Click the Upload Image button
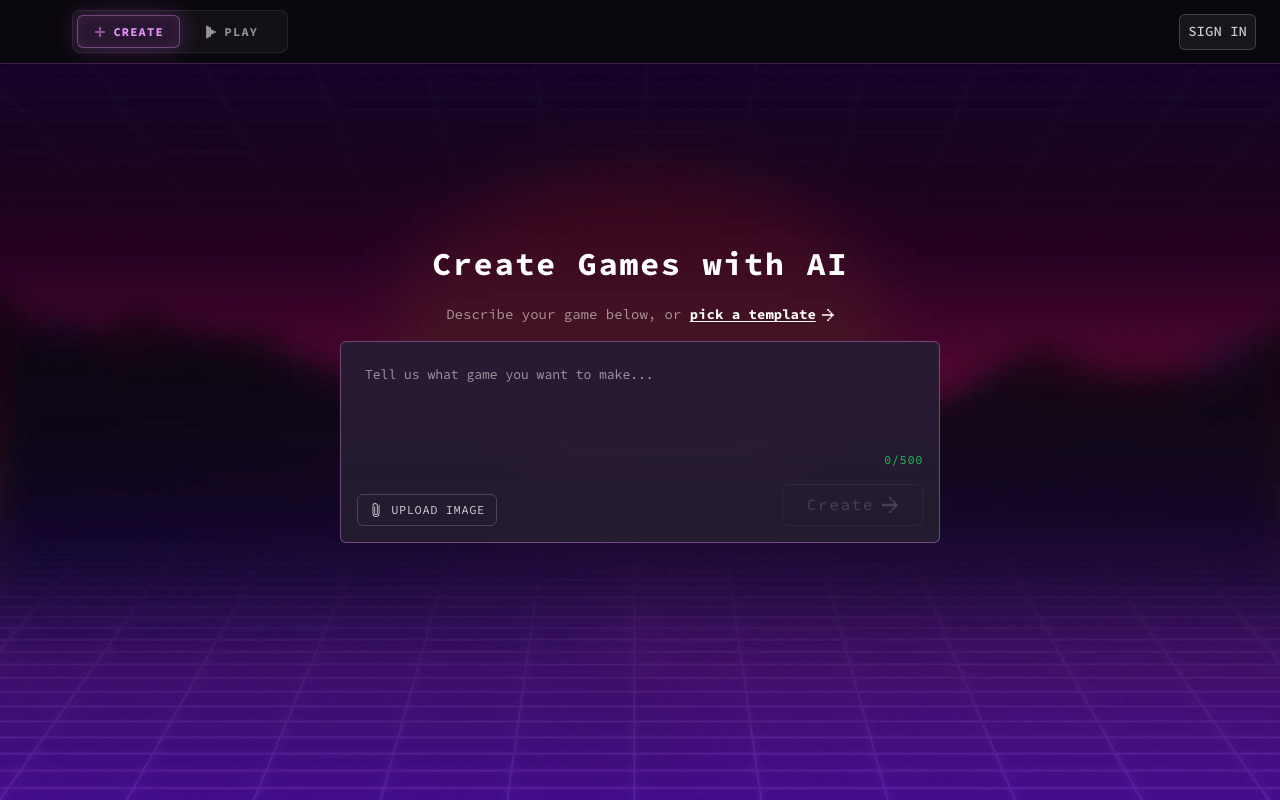This screenshot has height=800, width=1280. pyautogui.click(x=427, y=510)
